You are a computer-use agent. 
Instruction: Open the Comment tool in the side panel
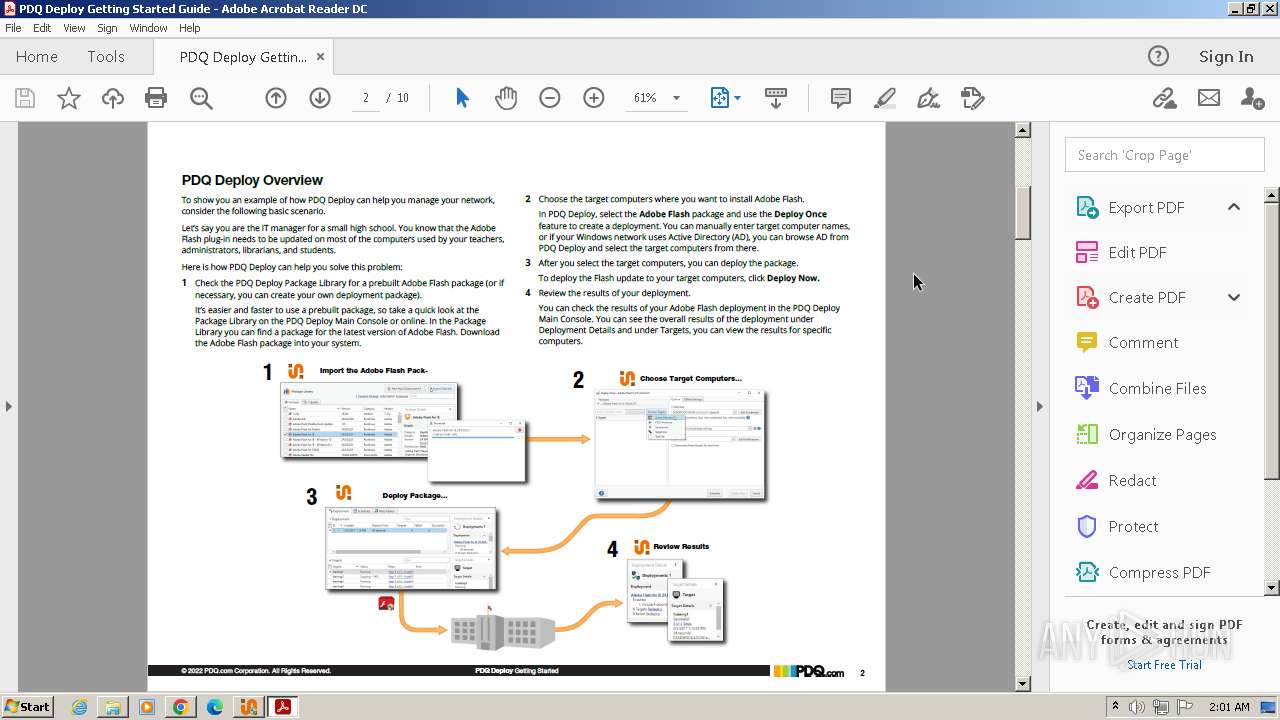pyautogui.click(x=1143, y=342)
